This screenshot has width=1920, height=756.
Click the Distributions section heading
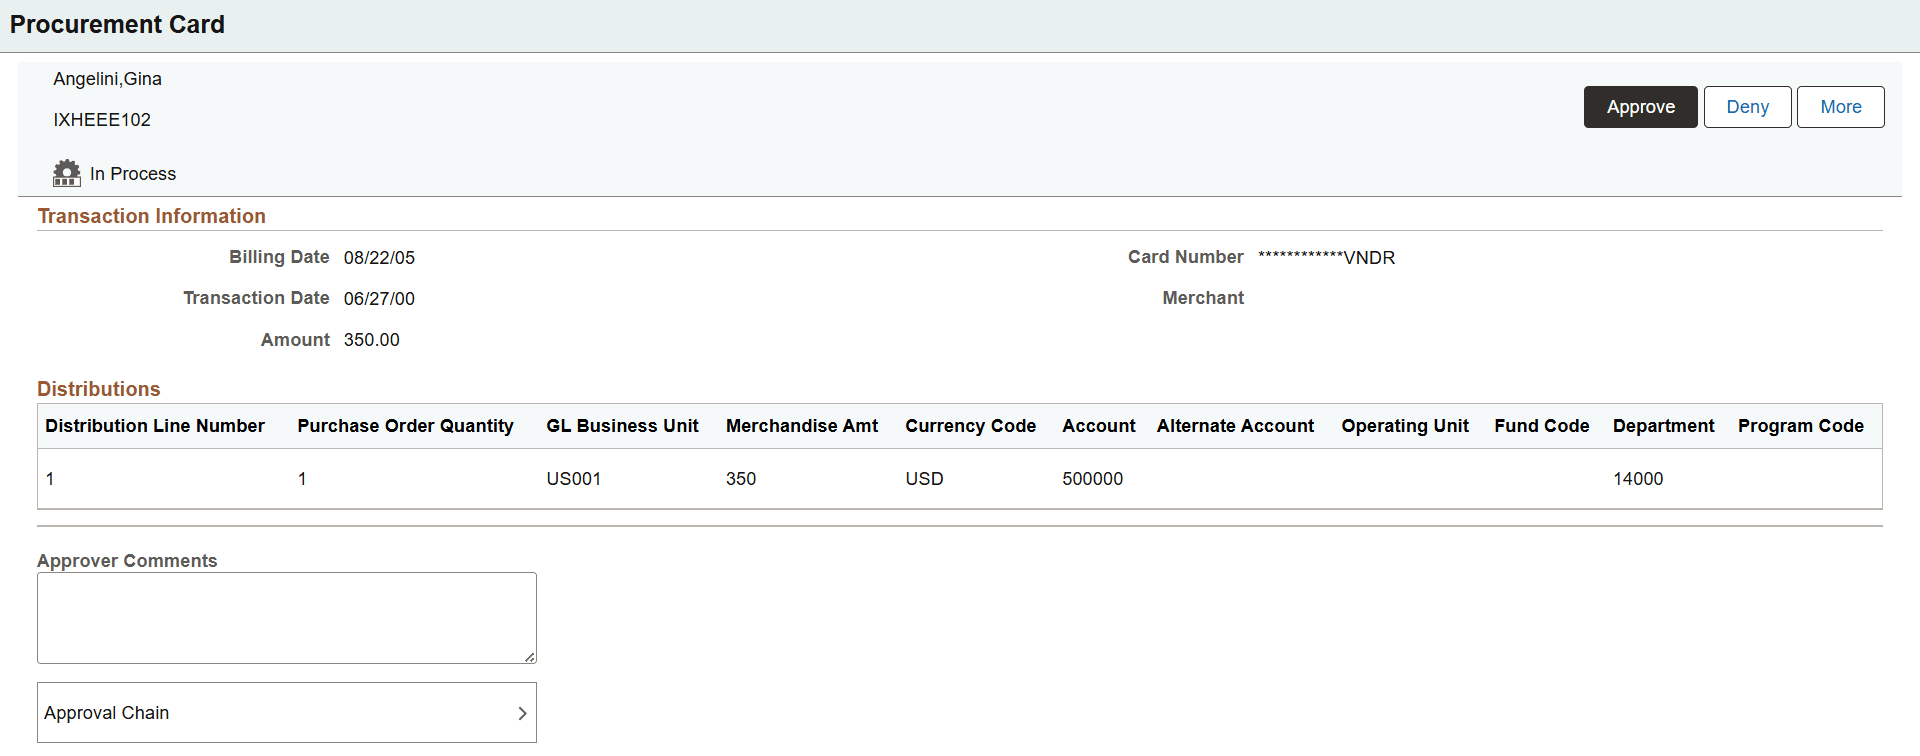[99, 389]
